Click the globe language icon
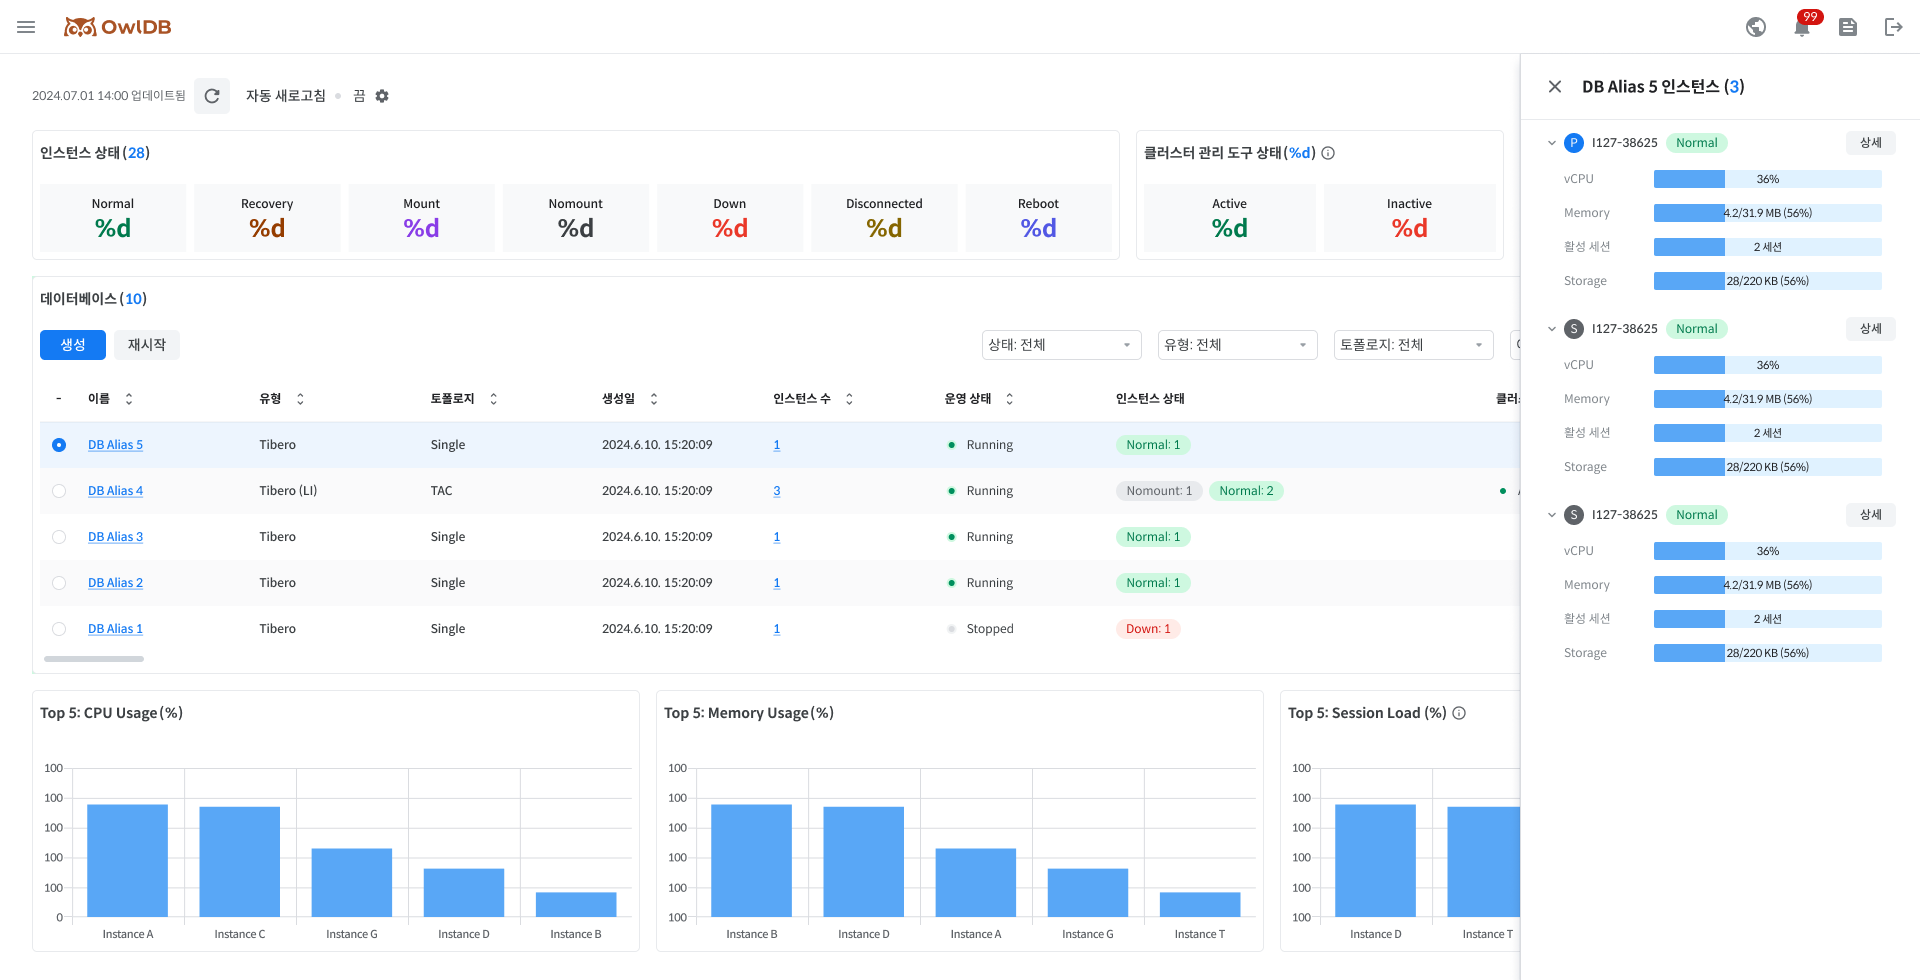The image size is (1920, 980). point(1756,27)
